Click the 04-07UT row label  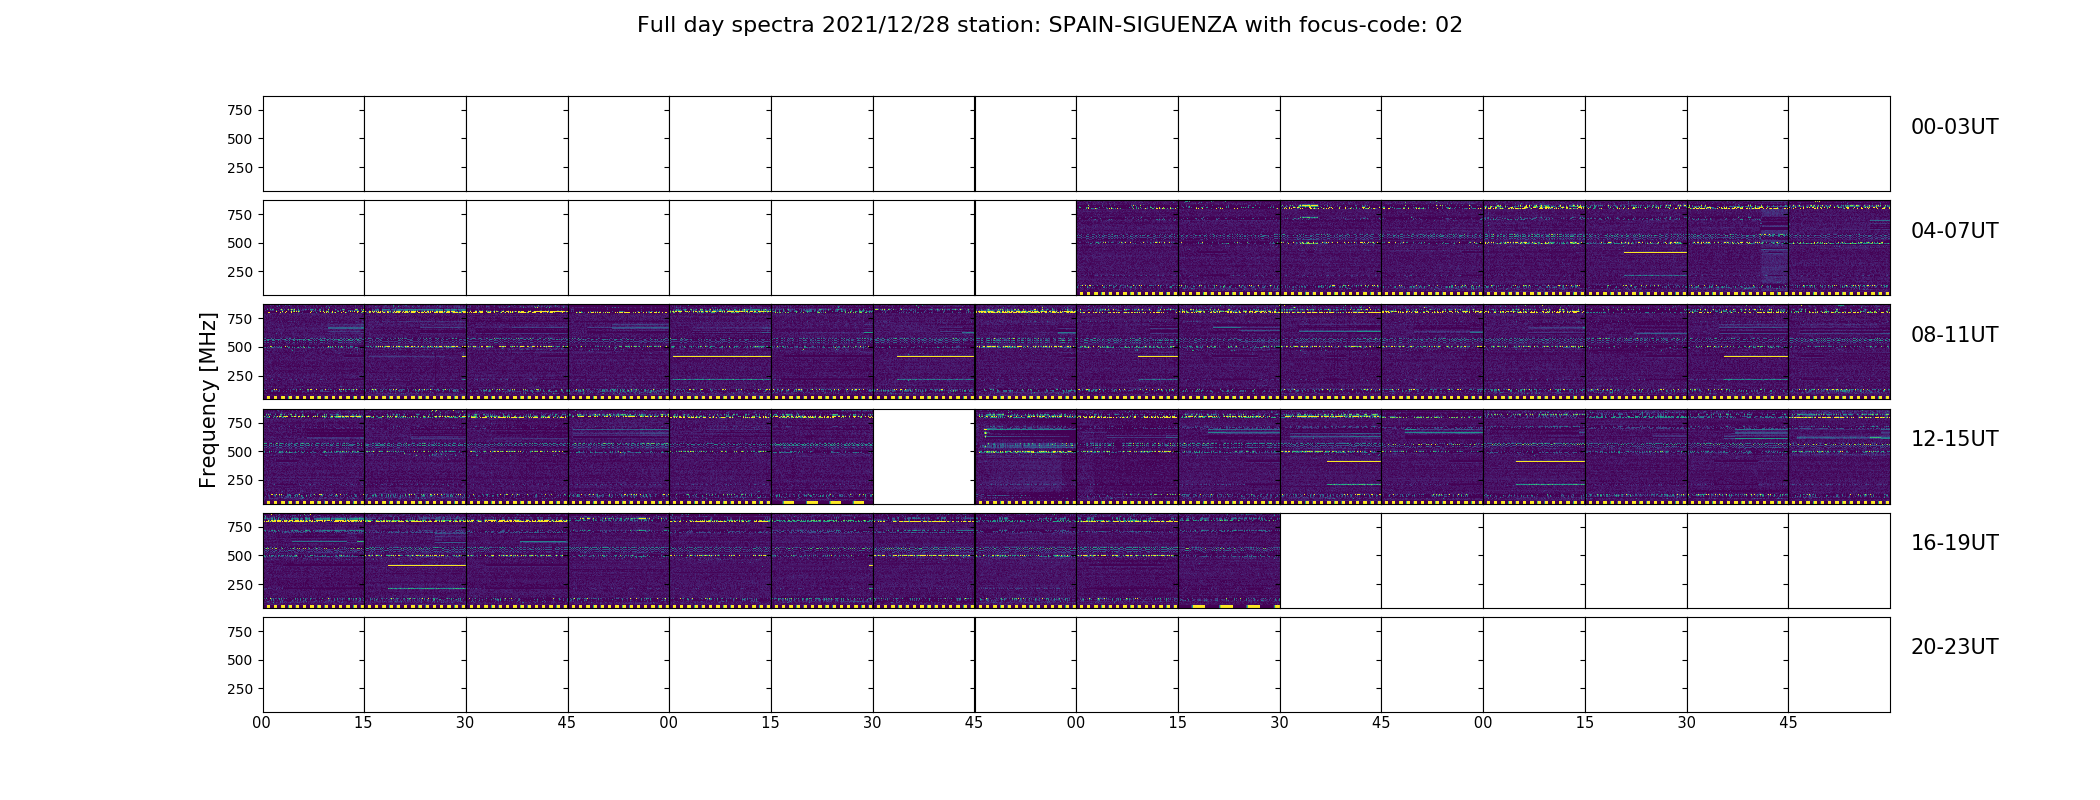1954,231
